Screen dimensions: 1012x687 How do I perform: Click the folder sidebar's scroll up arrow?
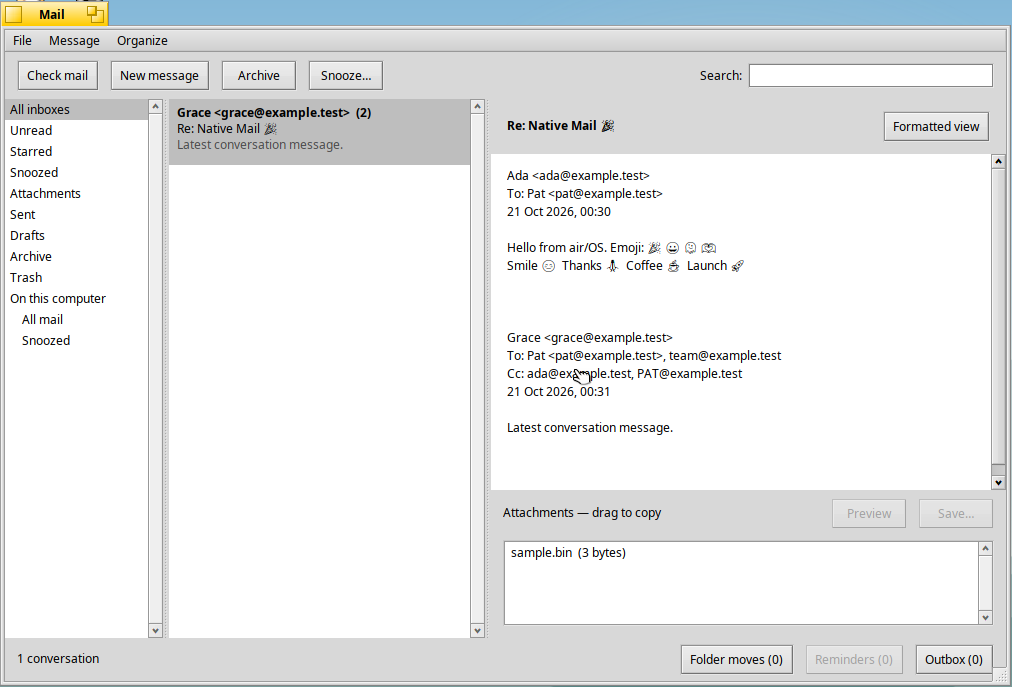(156, 107)
